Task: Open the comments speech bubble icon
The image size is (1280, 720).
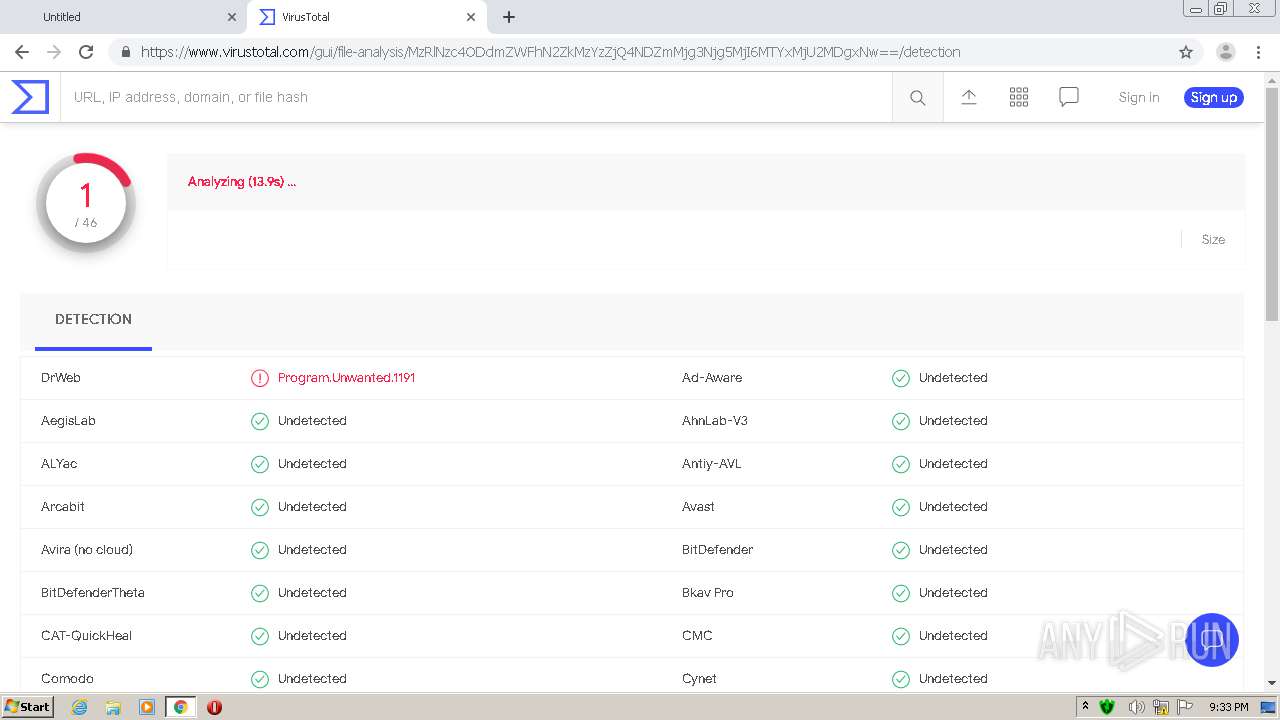Action: (x=1069, y=97)
